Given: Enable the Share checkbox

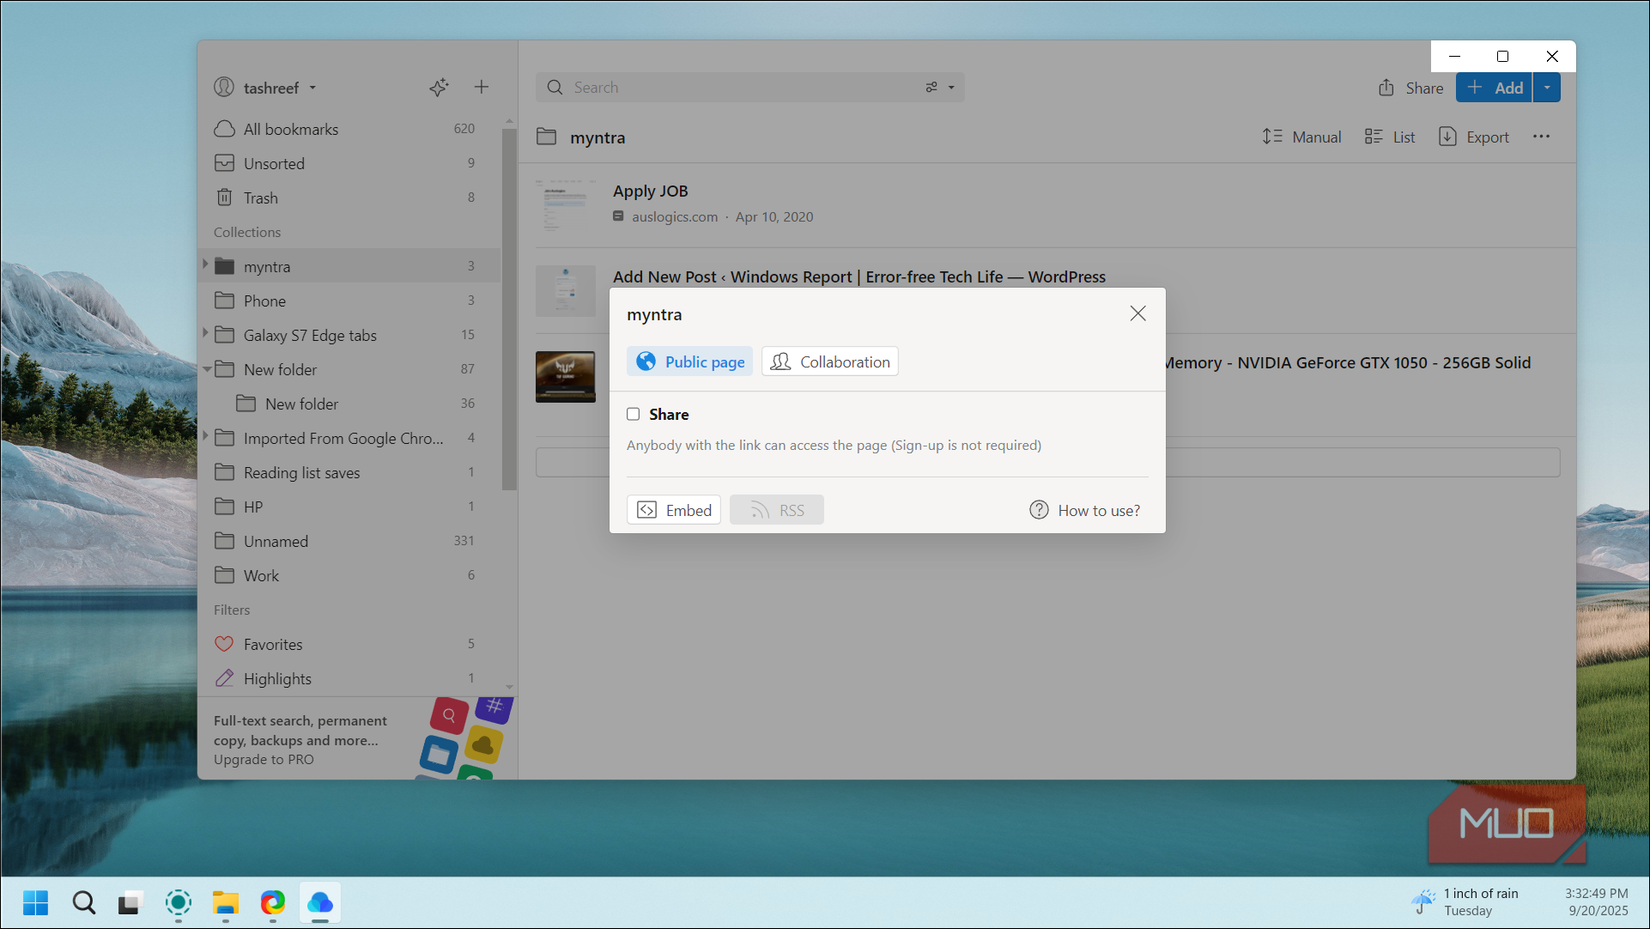Looking at the screenshot, I should (633, 414).
